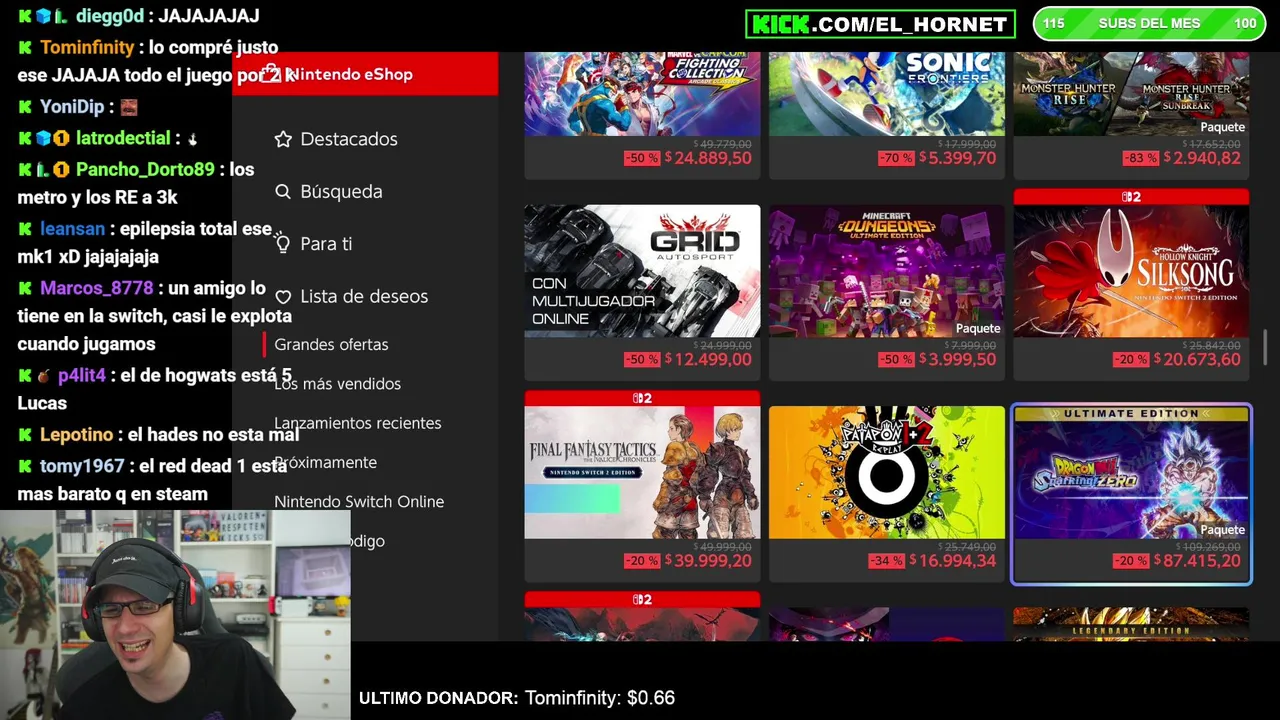Click the star icon beside Destacados

click(x=283, y=139)
